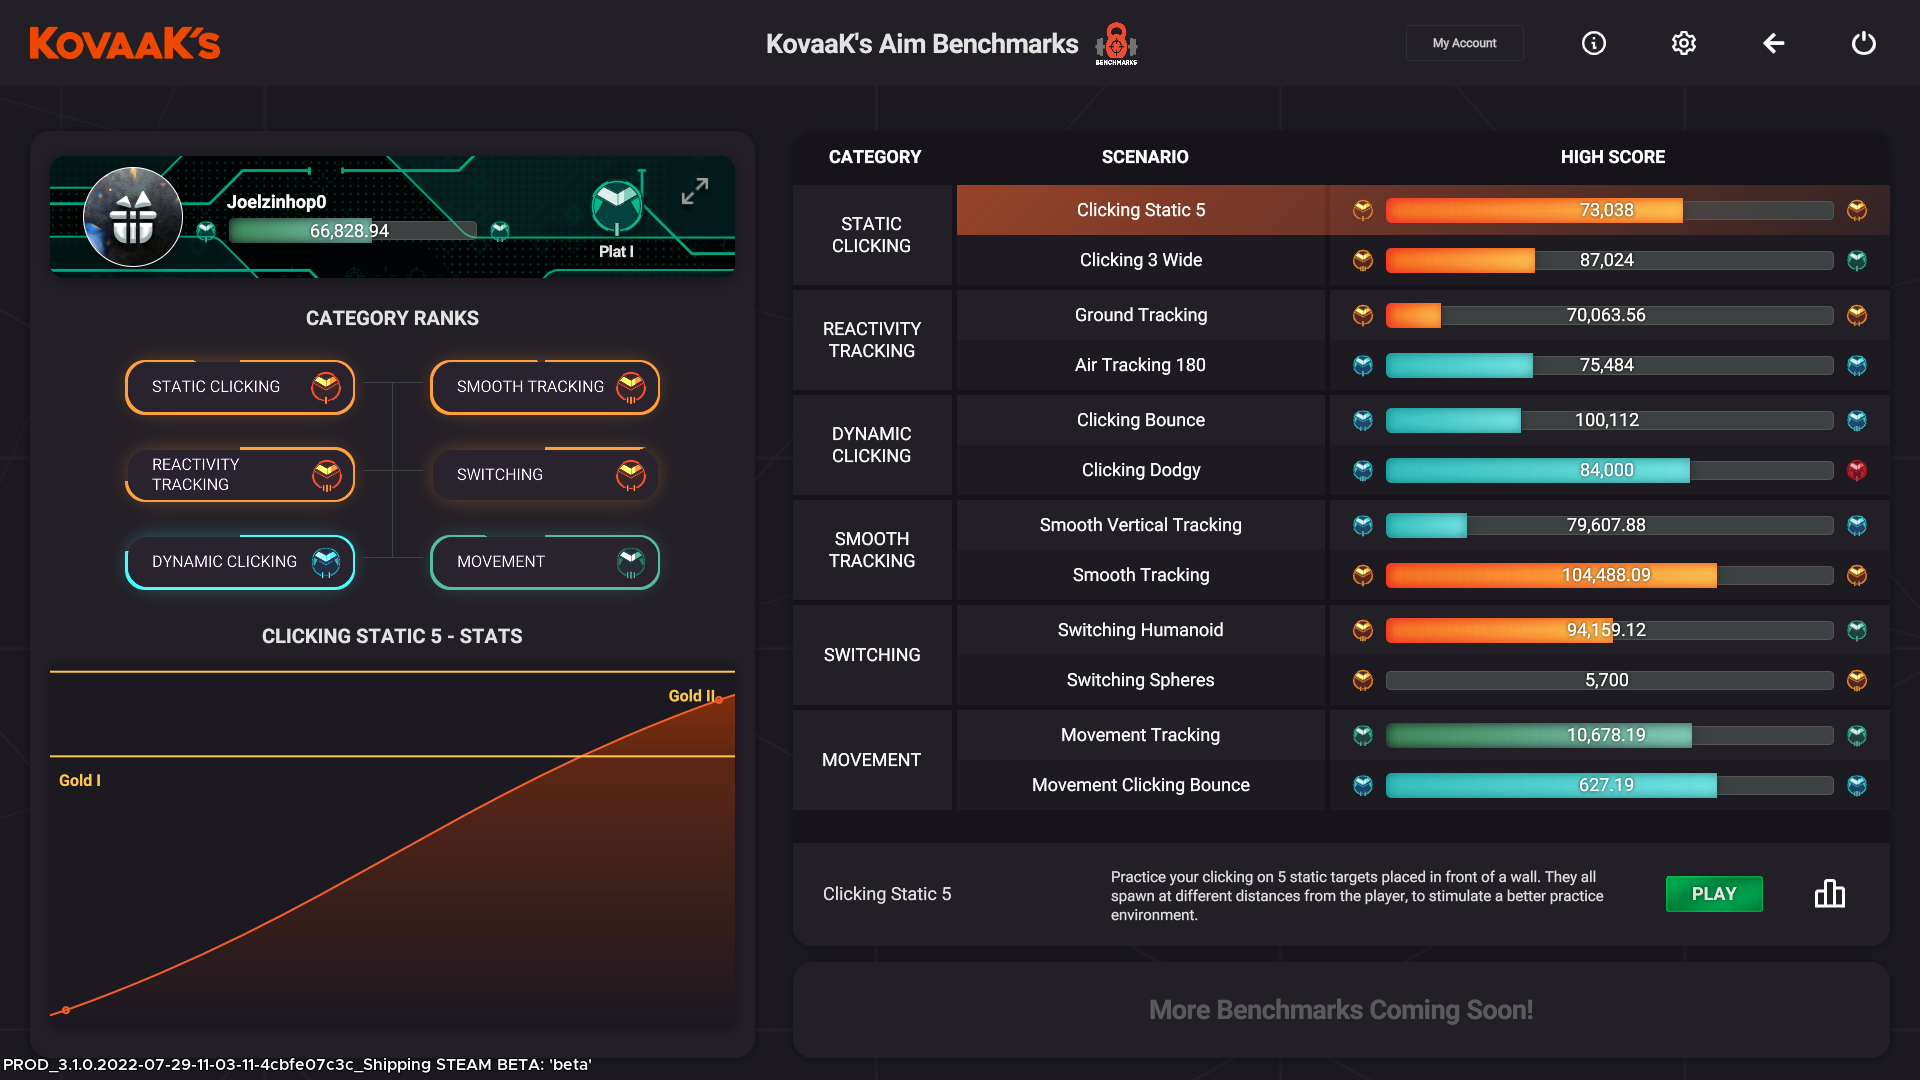This screenshot has height=1080, width=1920.
Task: Select the Static Clicking category rank panel
Action: tap(240, 386)
